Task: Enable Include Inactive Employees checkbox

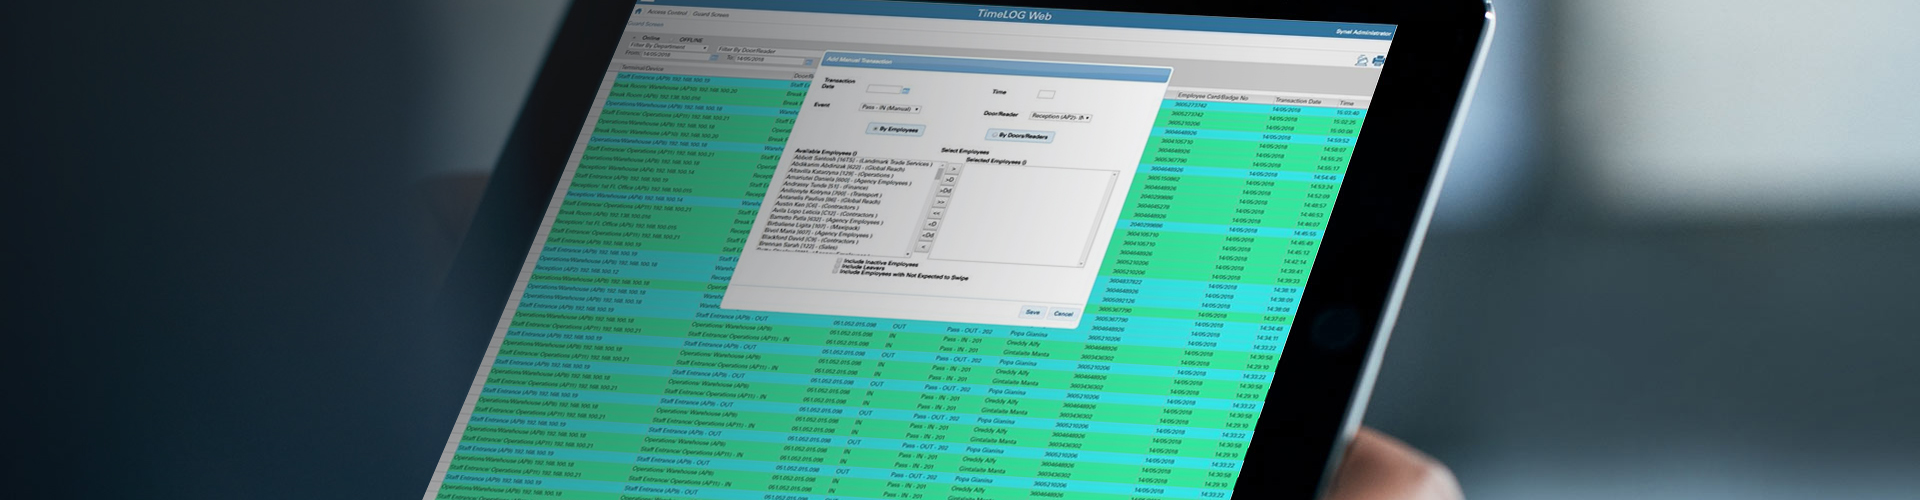Action: click(837, 263)
